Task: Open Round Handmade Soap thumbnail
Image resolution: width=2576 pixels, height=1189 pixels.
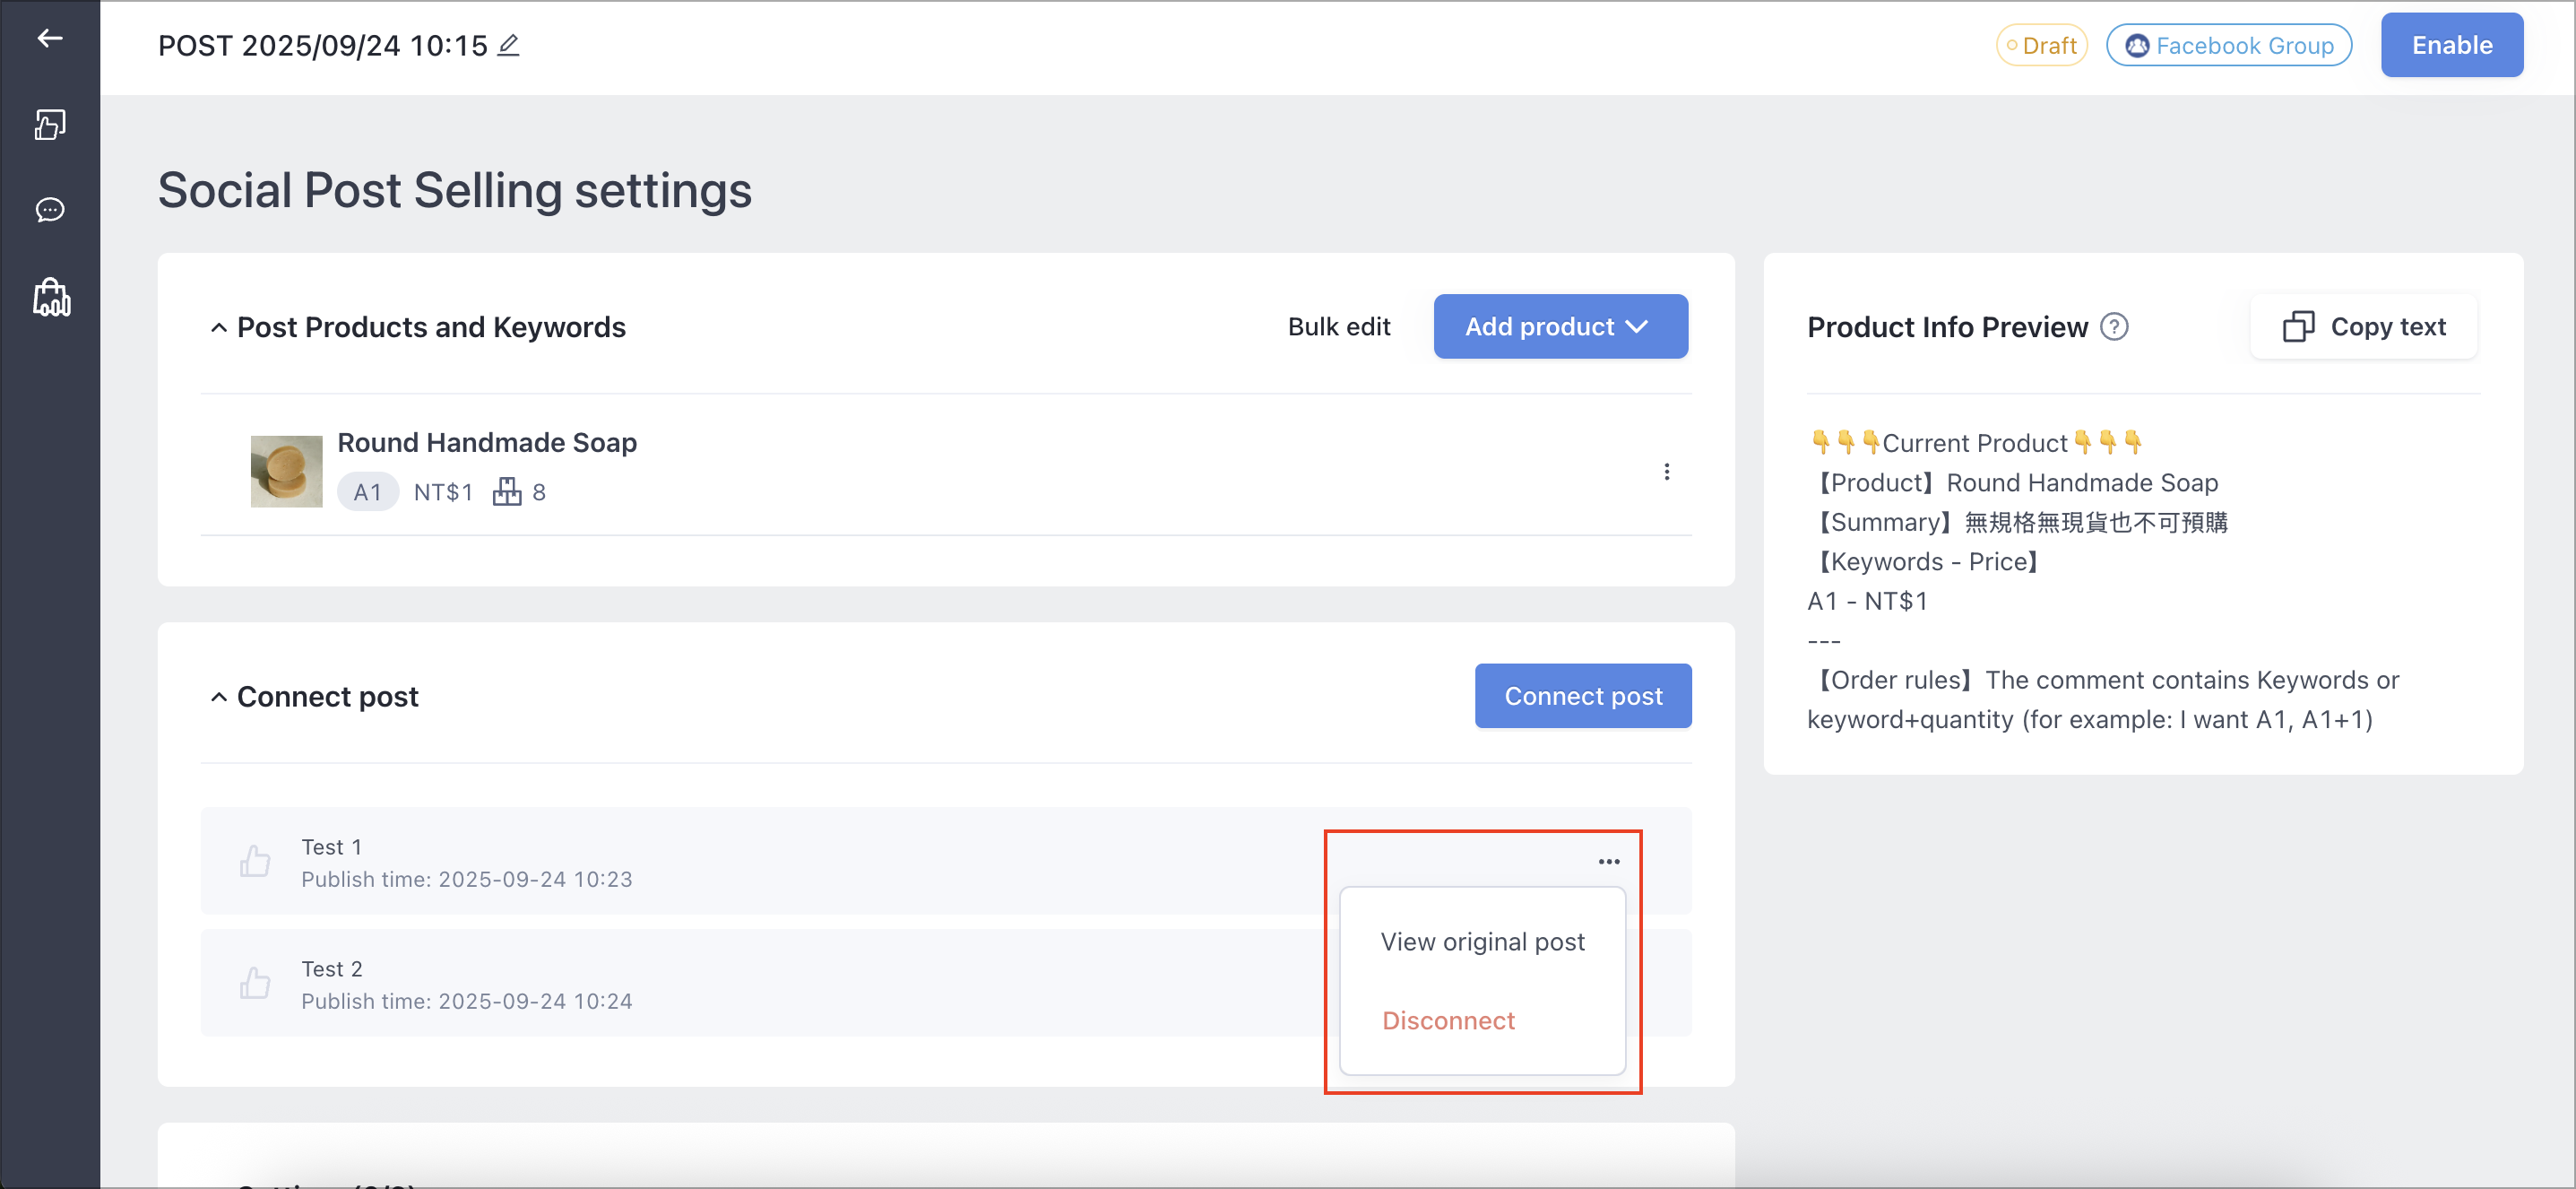Action: 287,471
